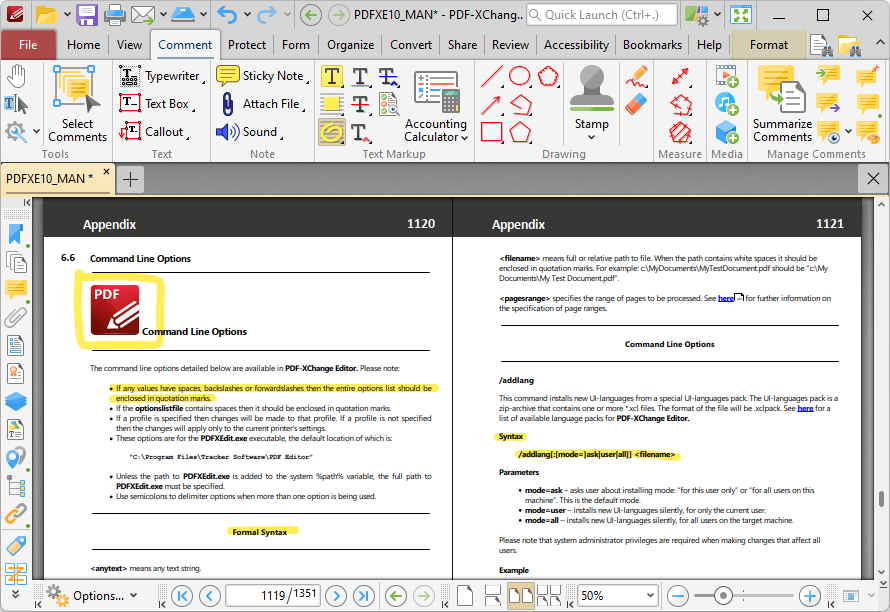Open the Undo history dropdown arrow
This screenshot has height=612, width=890.
pos(247,15)
